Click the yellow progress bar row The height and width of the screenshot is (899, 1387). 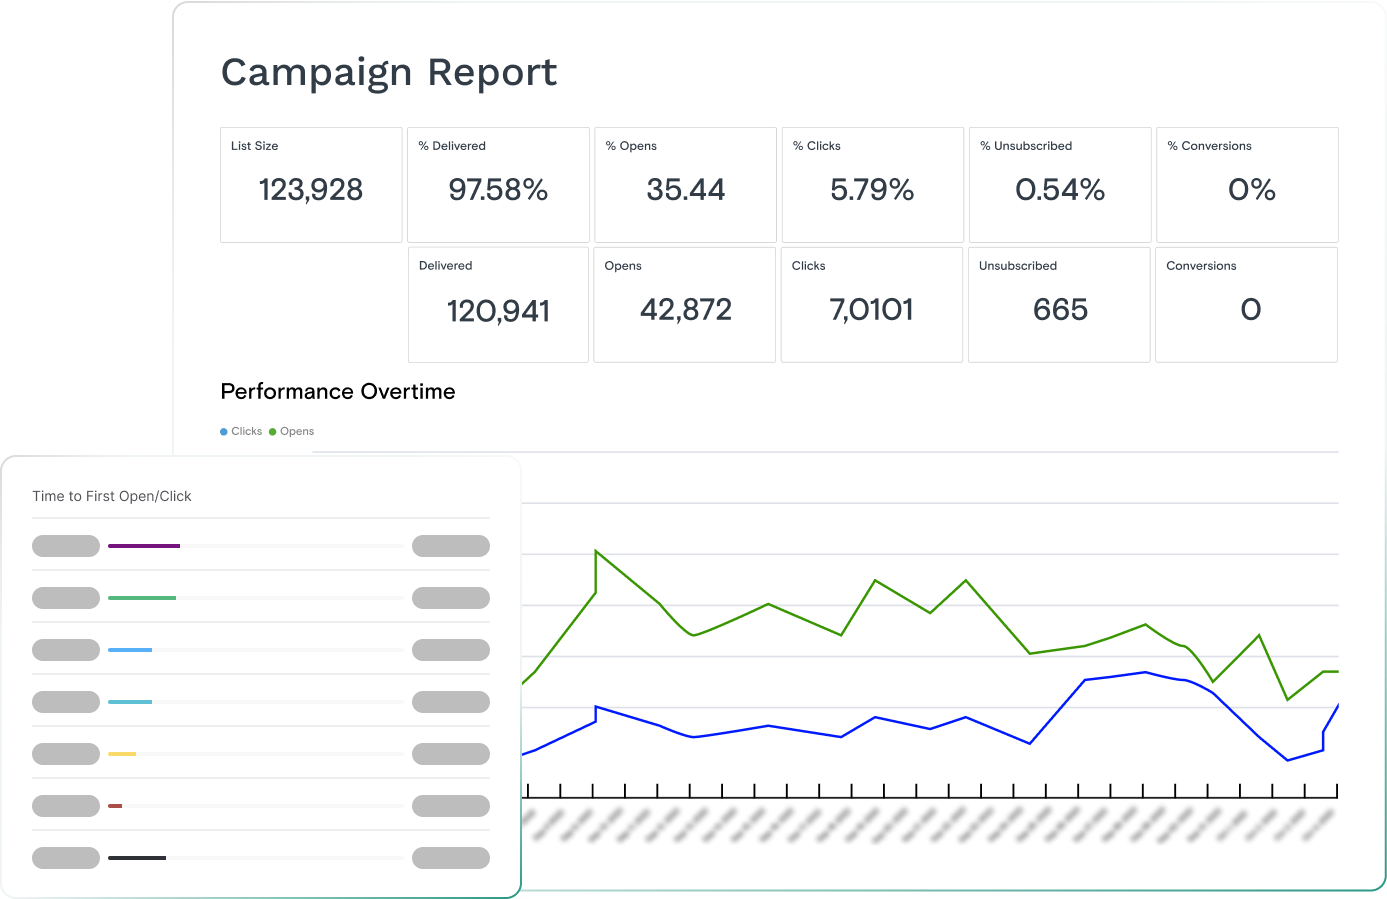(x=261, y=754)
